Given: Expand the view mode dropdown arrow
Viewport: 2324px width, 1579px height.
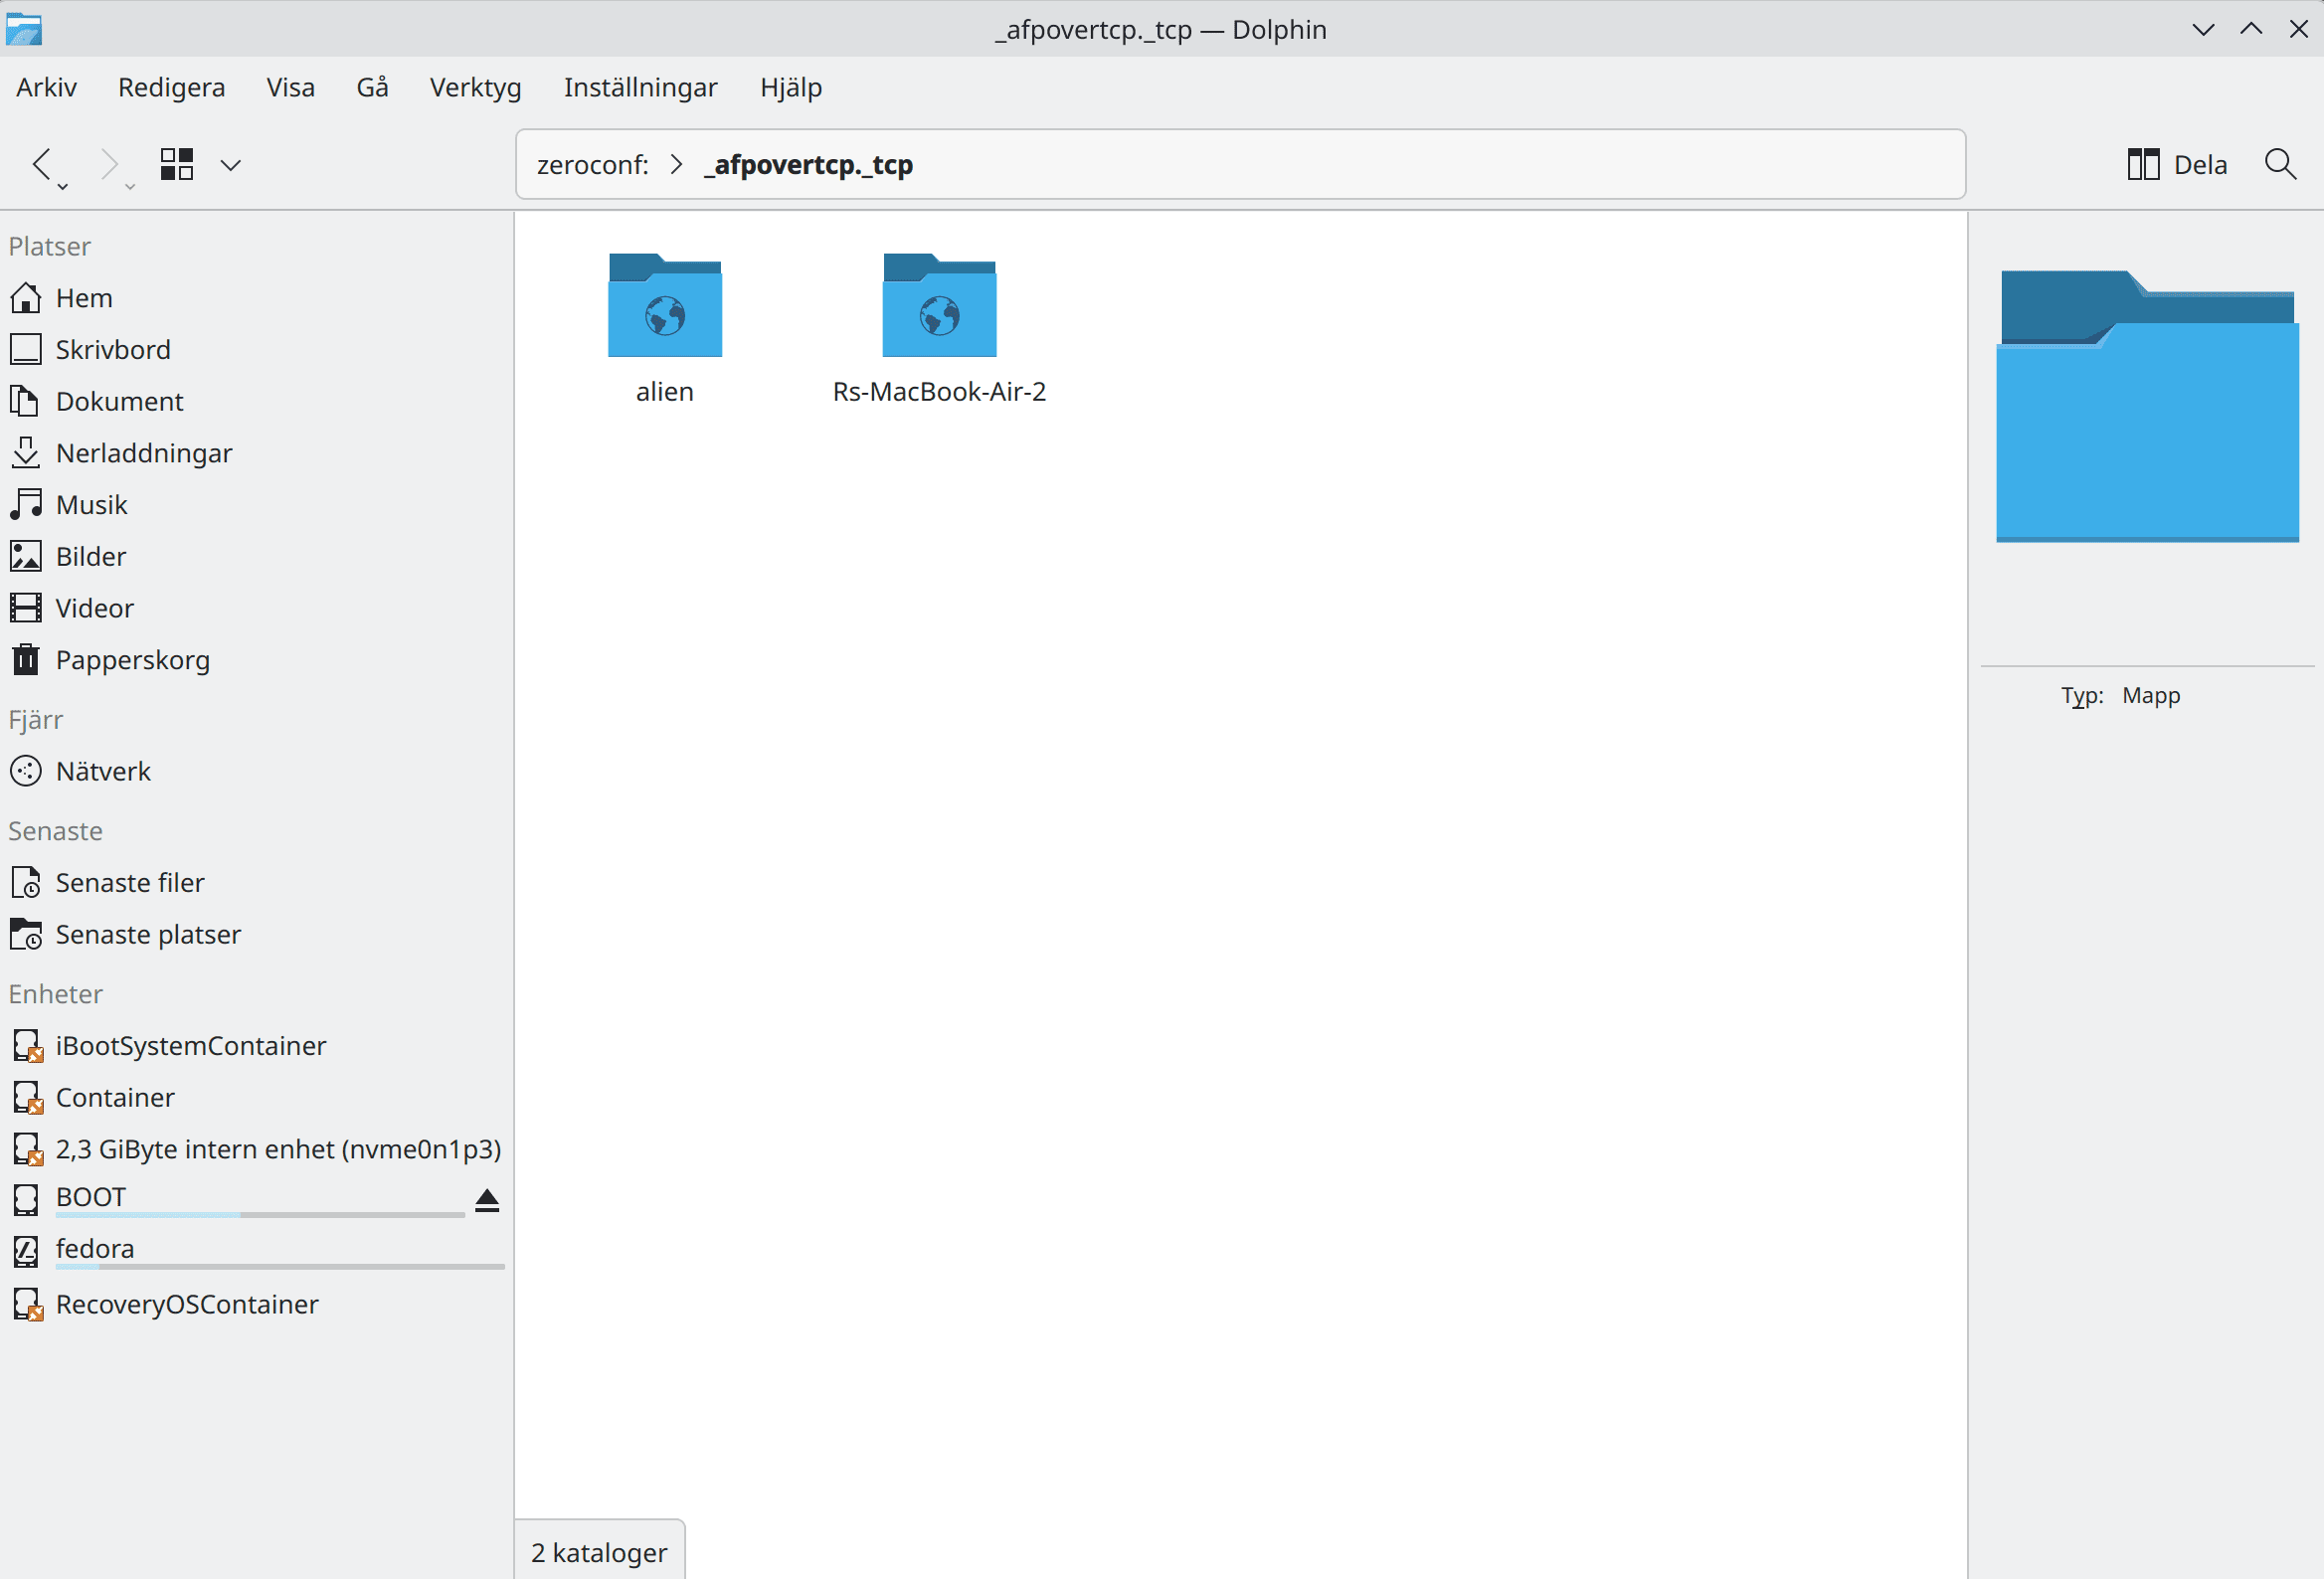Looking at the screenshot, I should (x=231, y=165).
